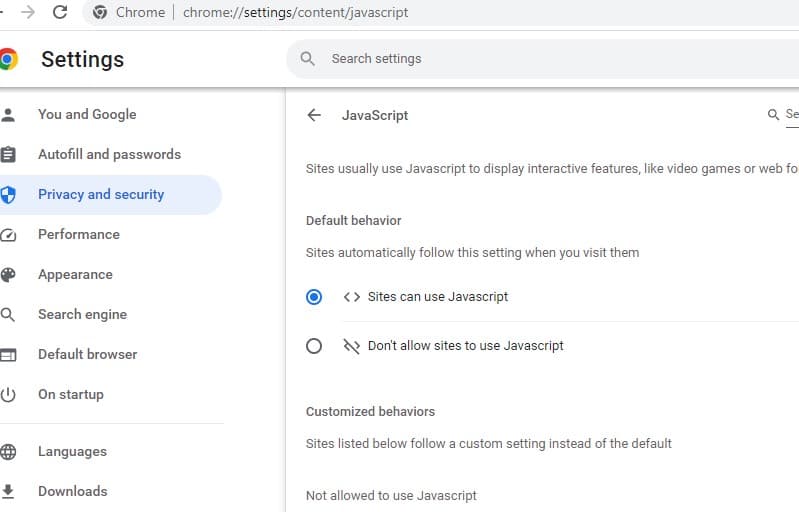Click the Downloads arrow icon
The height and width of the screenshot is (512, 799).
[x=9, y=491]
